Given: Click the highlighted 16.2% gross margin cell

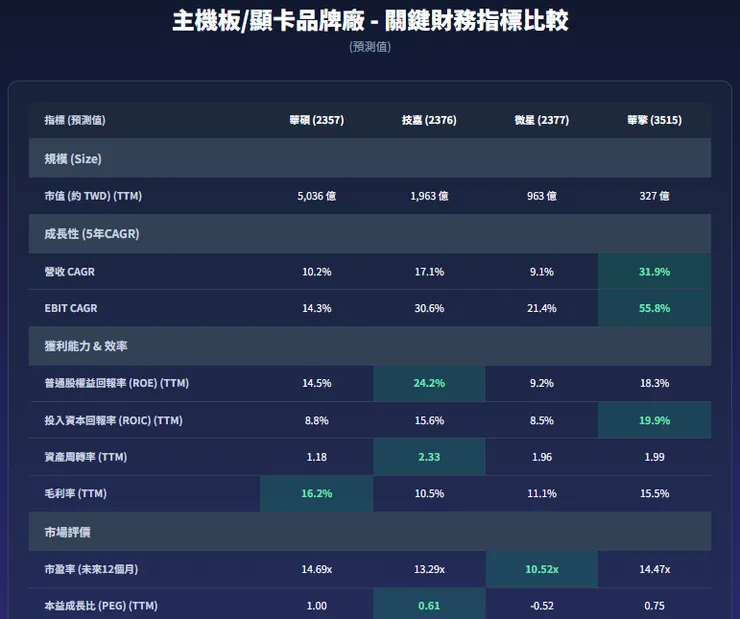Looking at the screenshot, I should coord(317,494).
